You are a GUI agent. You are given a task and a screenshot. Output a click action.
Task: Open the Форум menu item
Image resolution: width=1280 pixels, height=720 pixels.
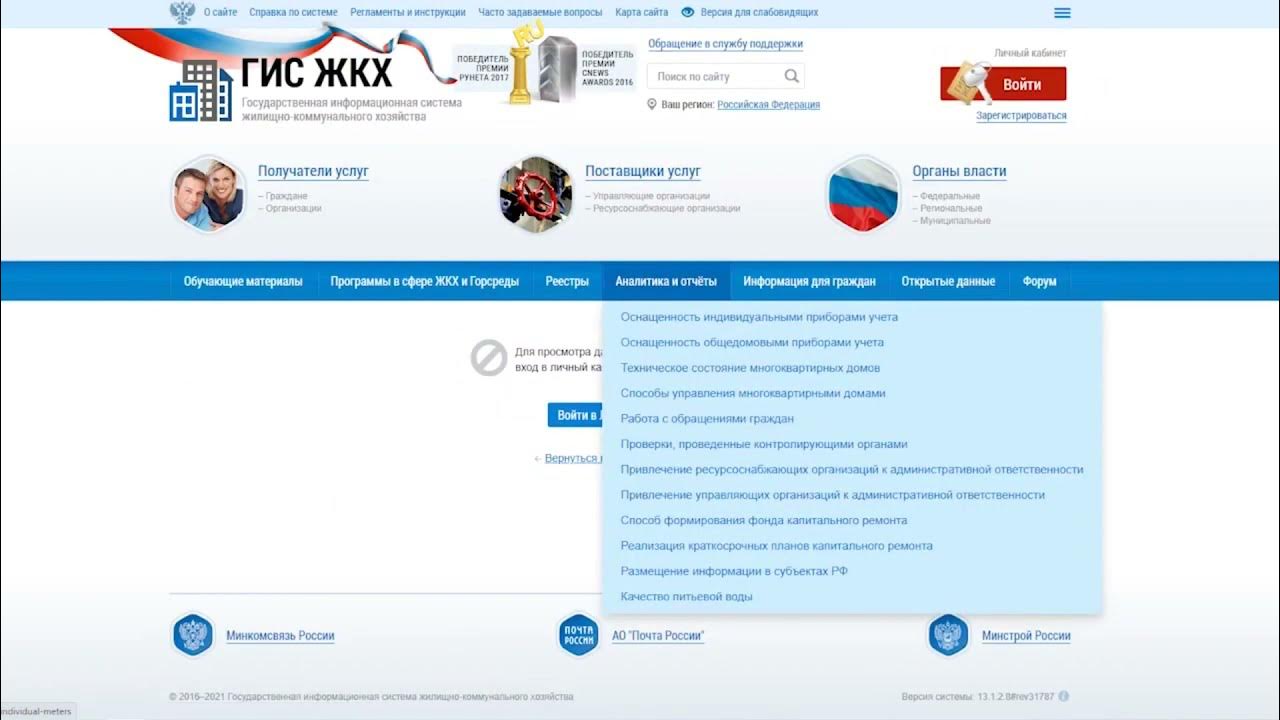pyautogui.click(x=1039, y=281)
